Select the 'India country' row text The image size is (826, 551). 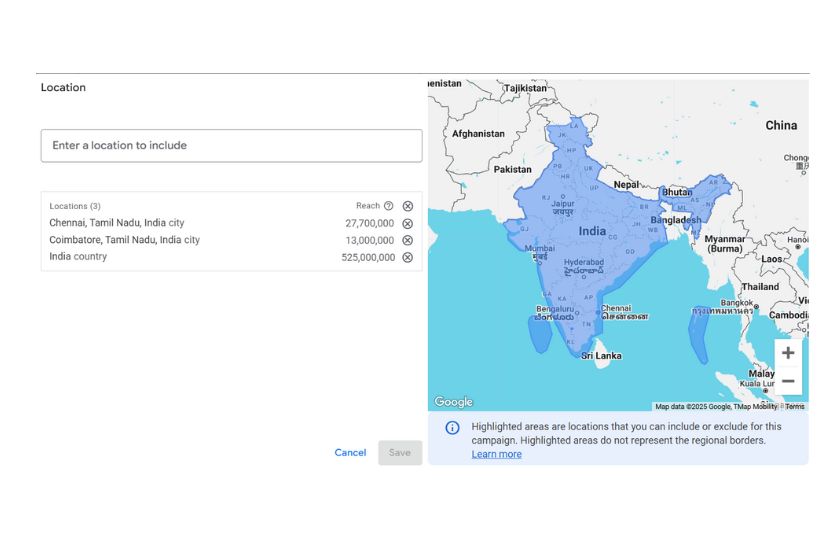(x=78, y=257)
